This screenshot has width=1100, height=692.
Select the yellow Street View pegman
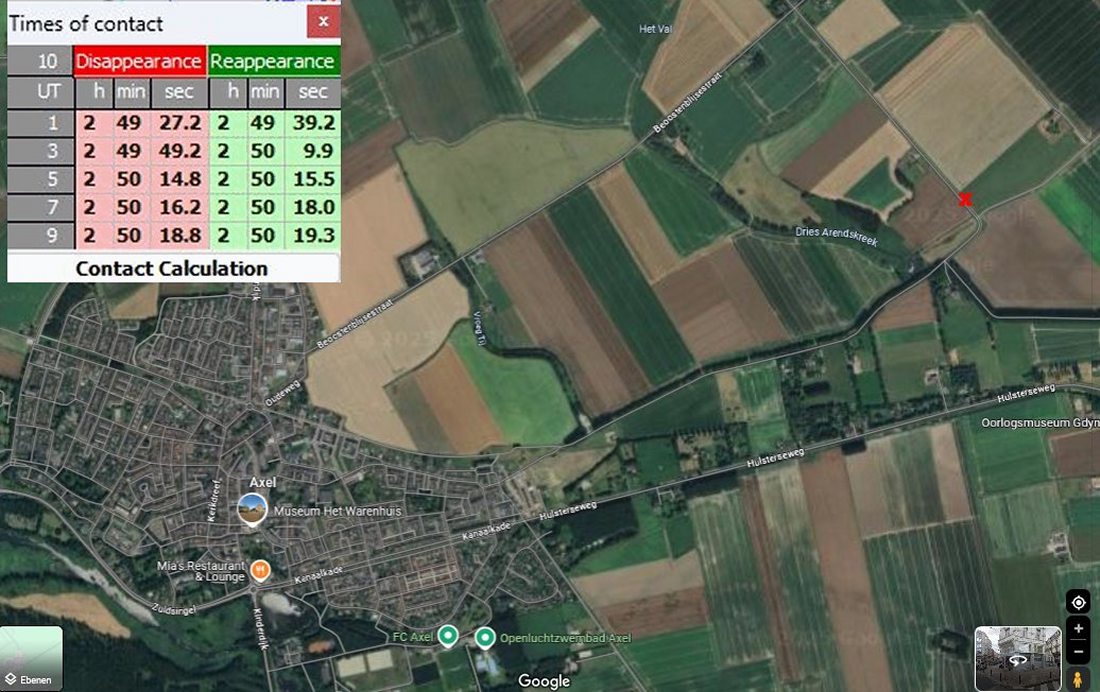[1078, 679]
